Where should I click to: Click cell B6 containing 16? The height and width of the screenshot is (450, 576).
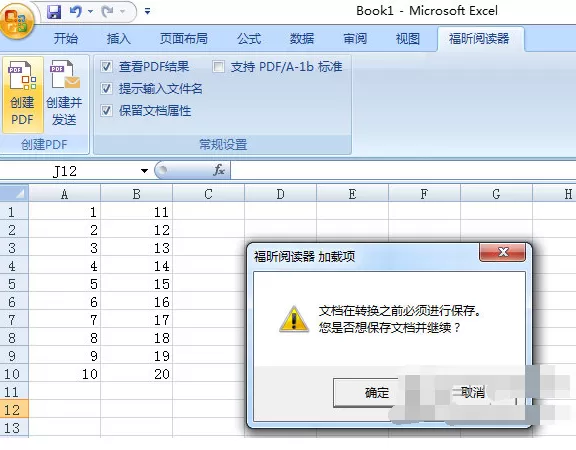pos(136,302)
